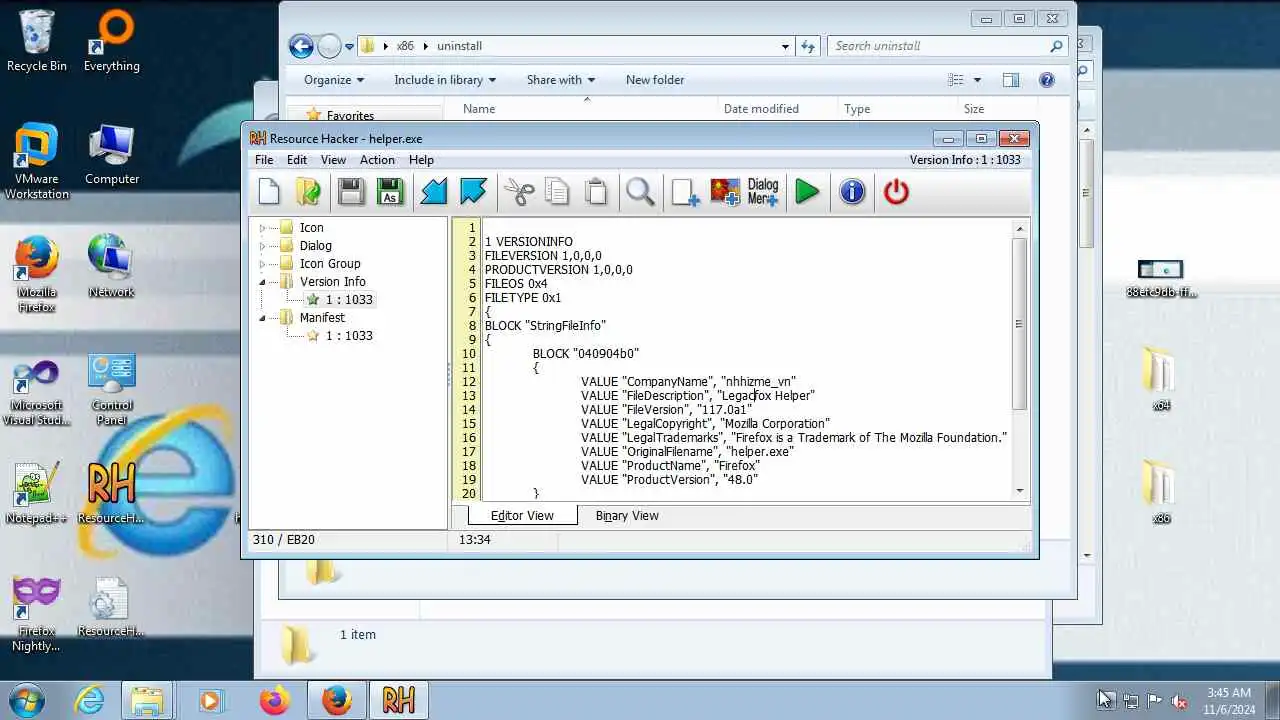Viewport: 1280px width, 720px height.
Task: Click the Explorer refresh button
Action: click(x=809, y=46)
